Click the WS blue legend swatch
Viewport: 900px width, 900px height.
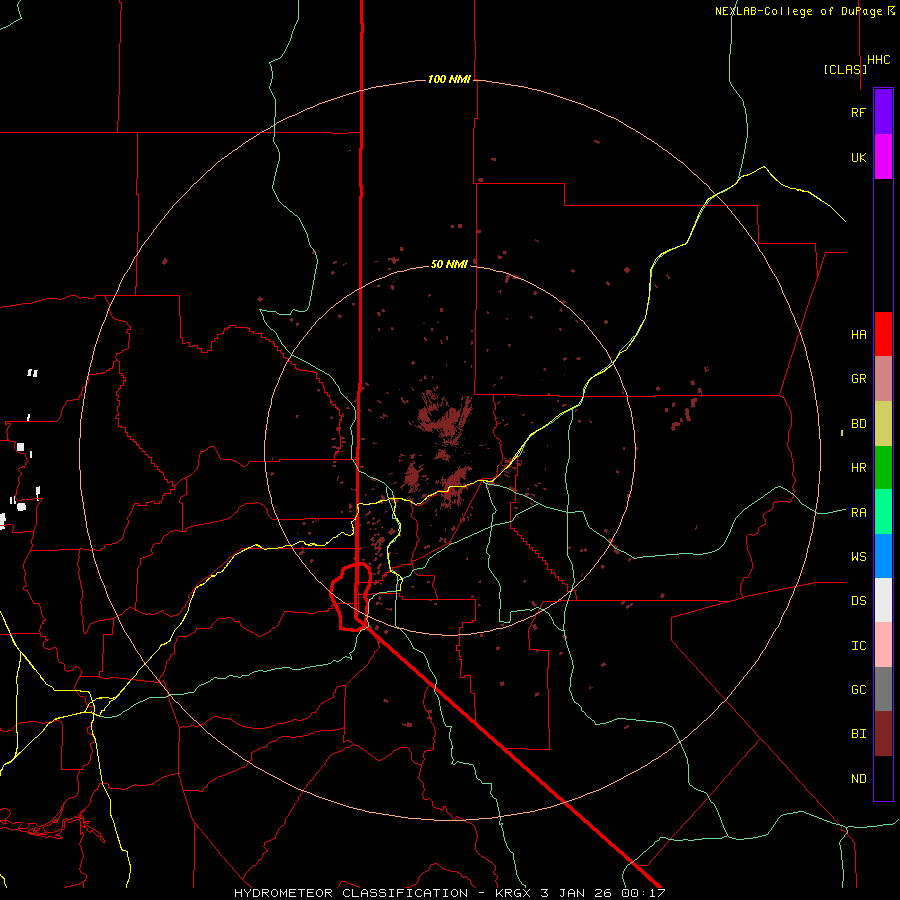(x=883, y=556)
